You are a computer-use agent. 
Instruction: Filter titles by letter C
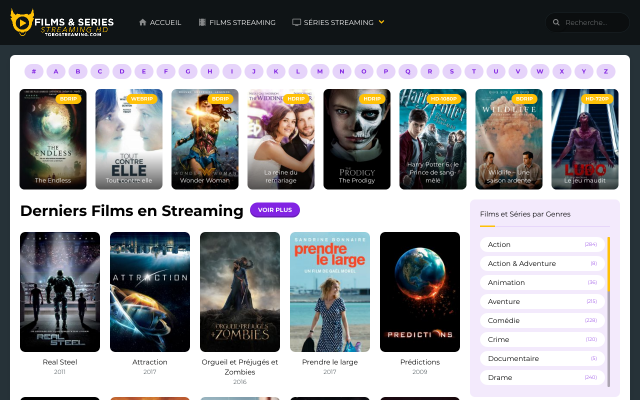100,71
